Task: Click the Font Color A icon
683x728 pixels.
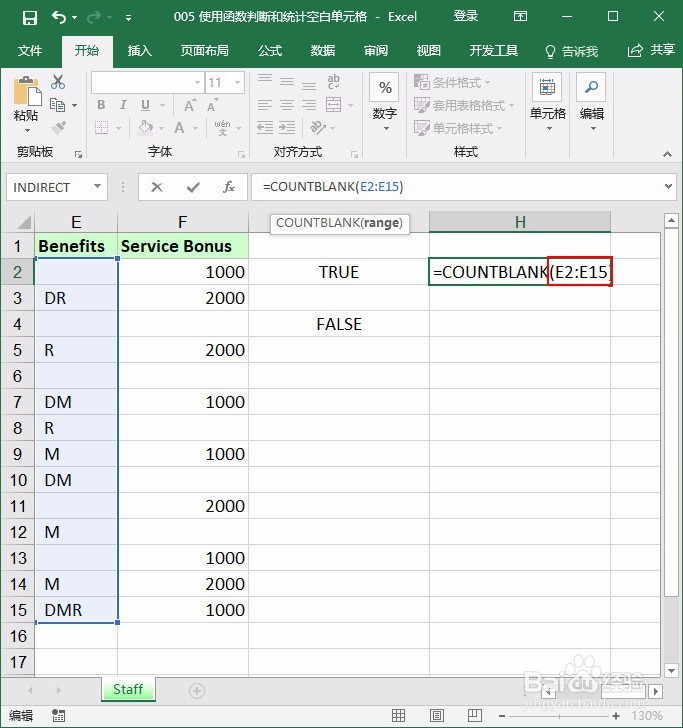Action: pyautogui.click(x=179, y=127)
